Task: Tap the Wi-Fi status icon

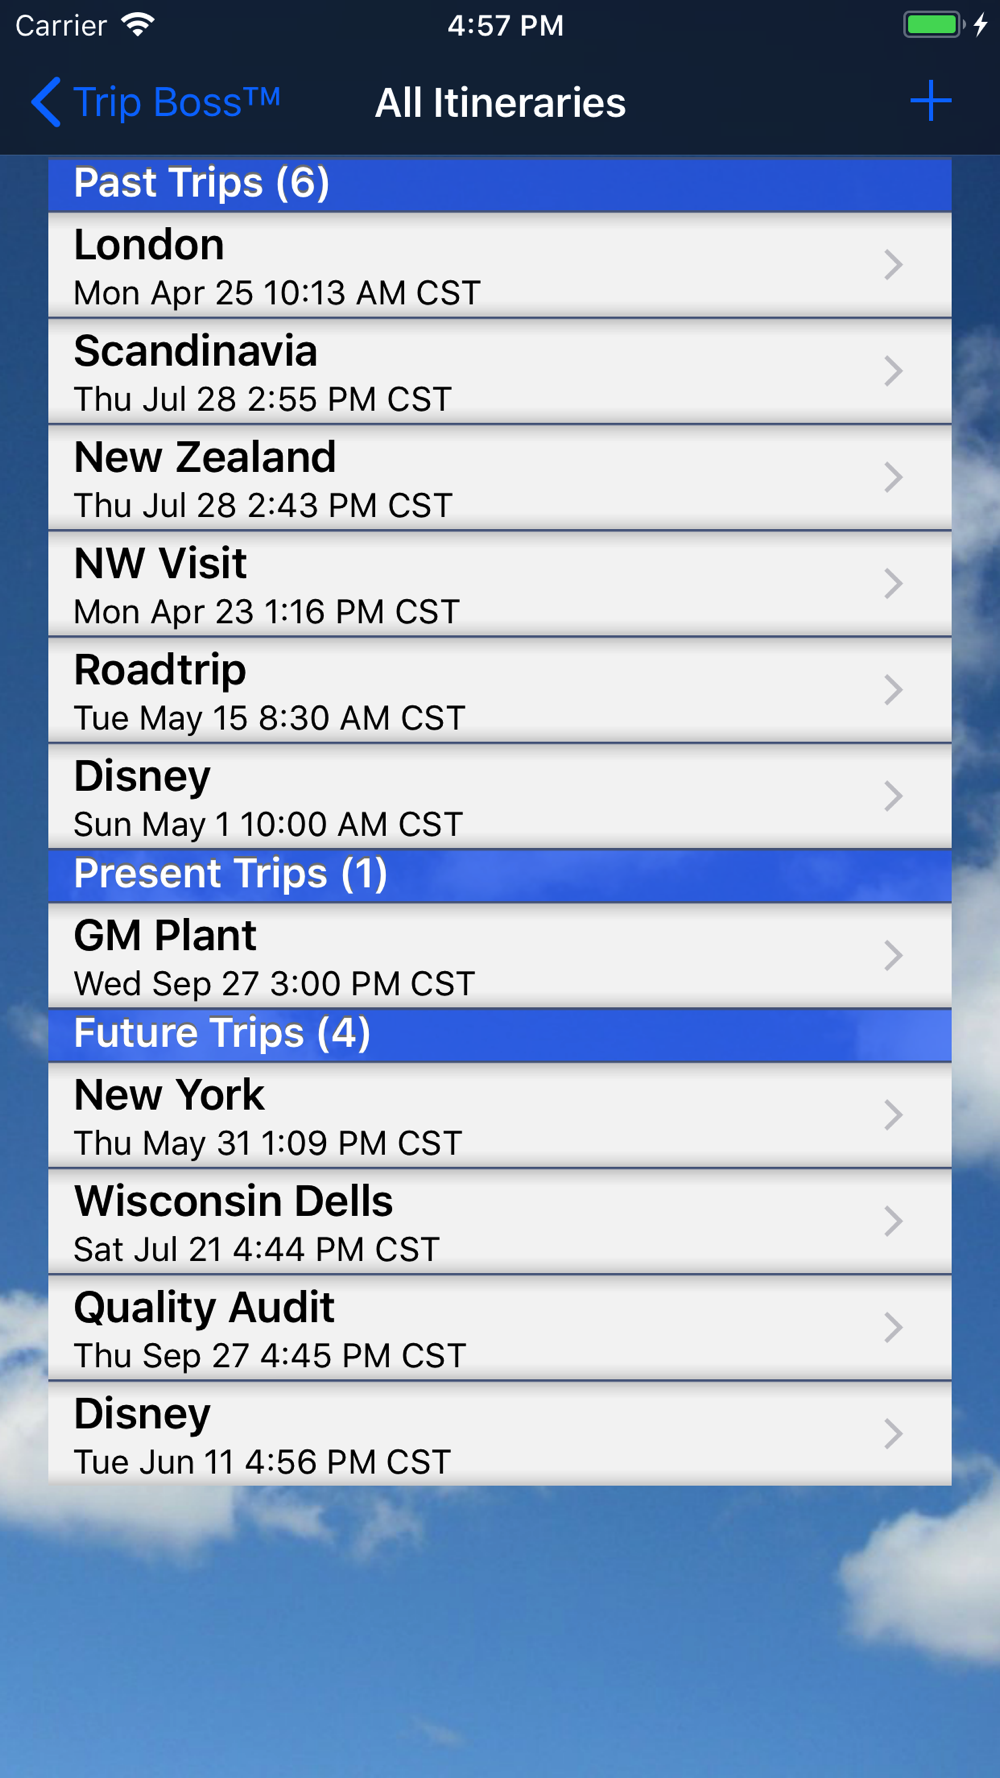Action: 138,25
